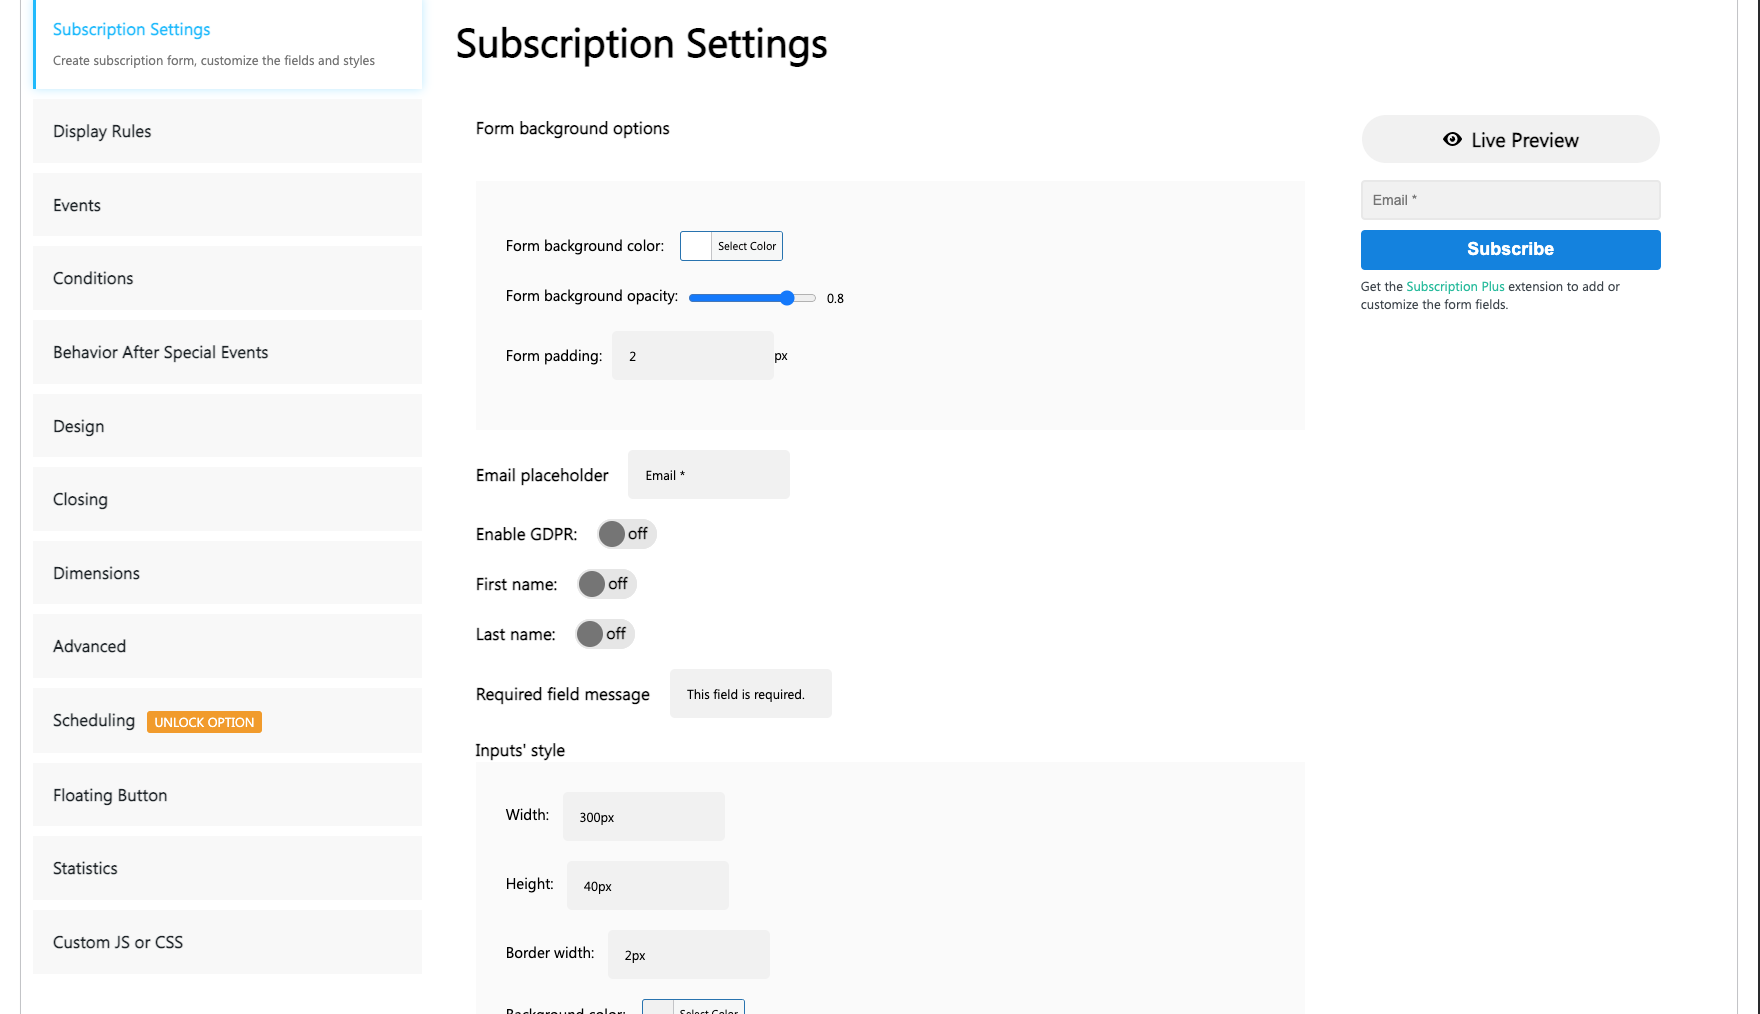Click the Form padding input field
The width and height of the screenshot is (1760, 1014).
tap(692, 356)
